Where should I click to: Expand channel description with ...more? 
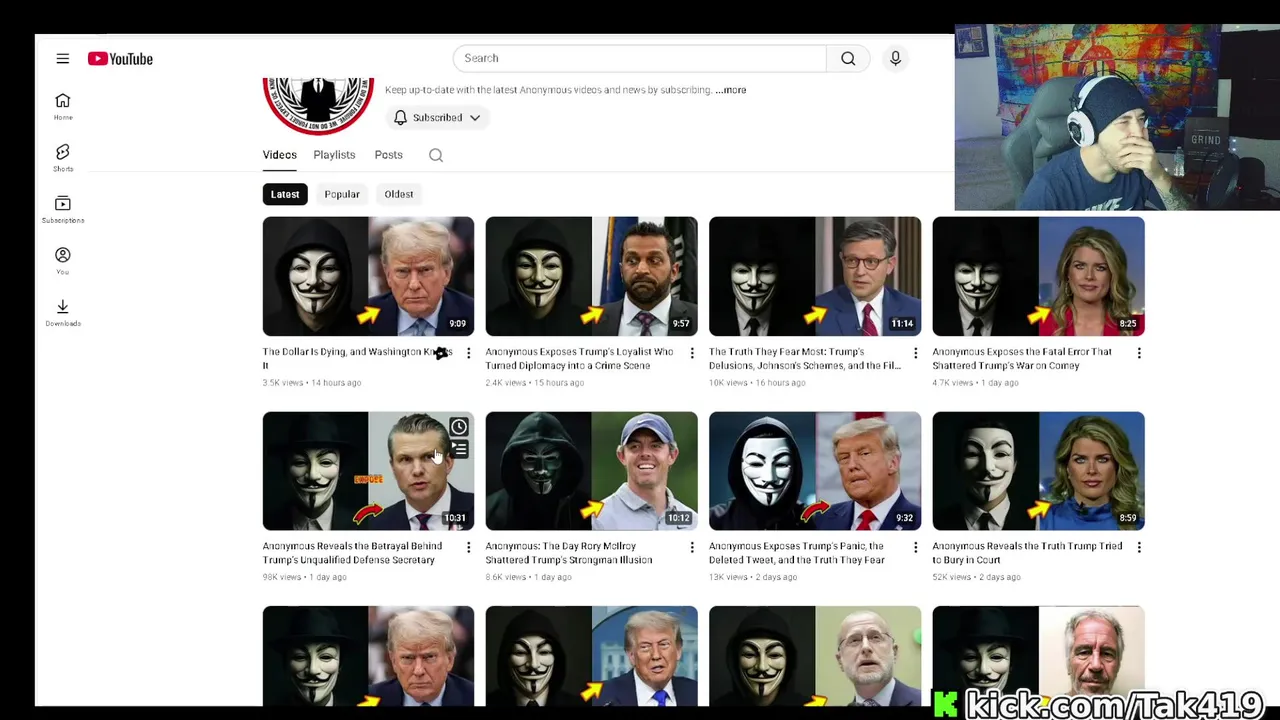tap(731, 90)
